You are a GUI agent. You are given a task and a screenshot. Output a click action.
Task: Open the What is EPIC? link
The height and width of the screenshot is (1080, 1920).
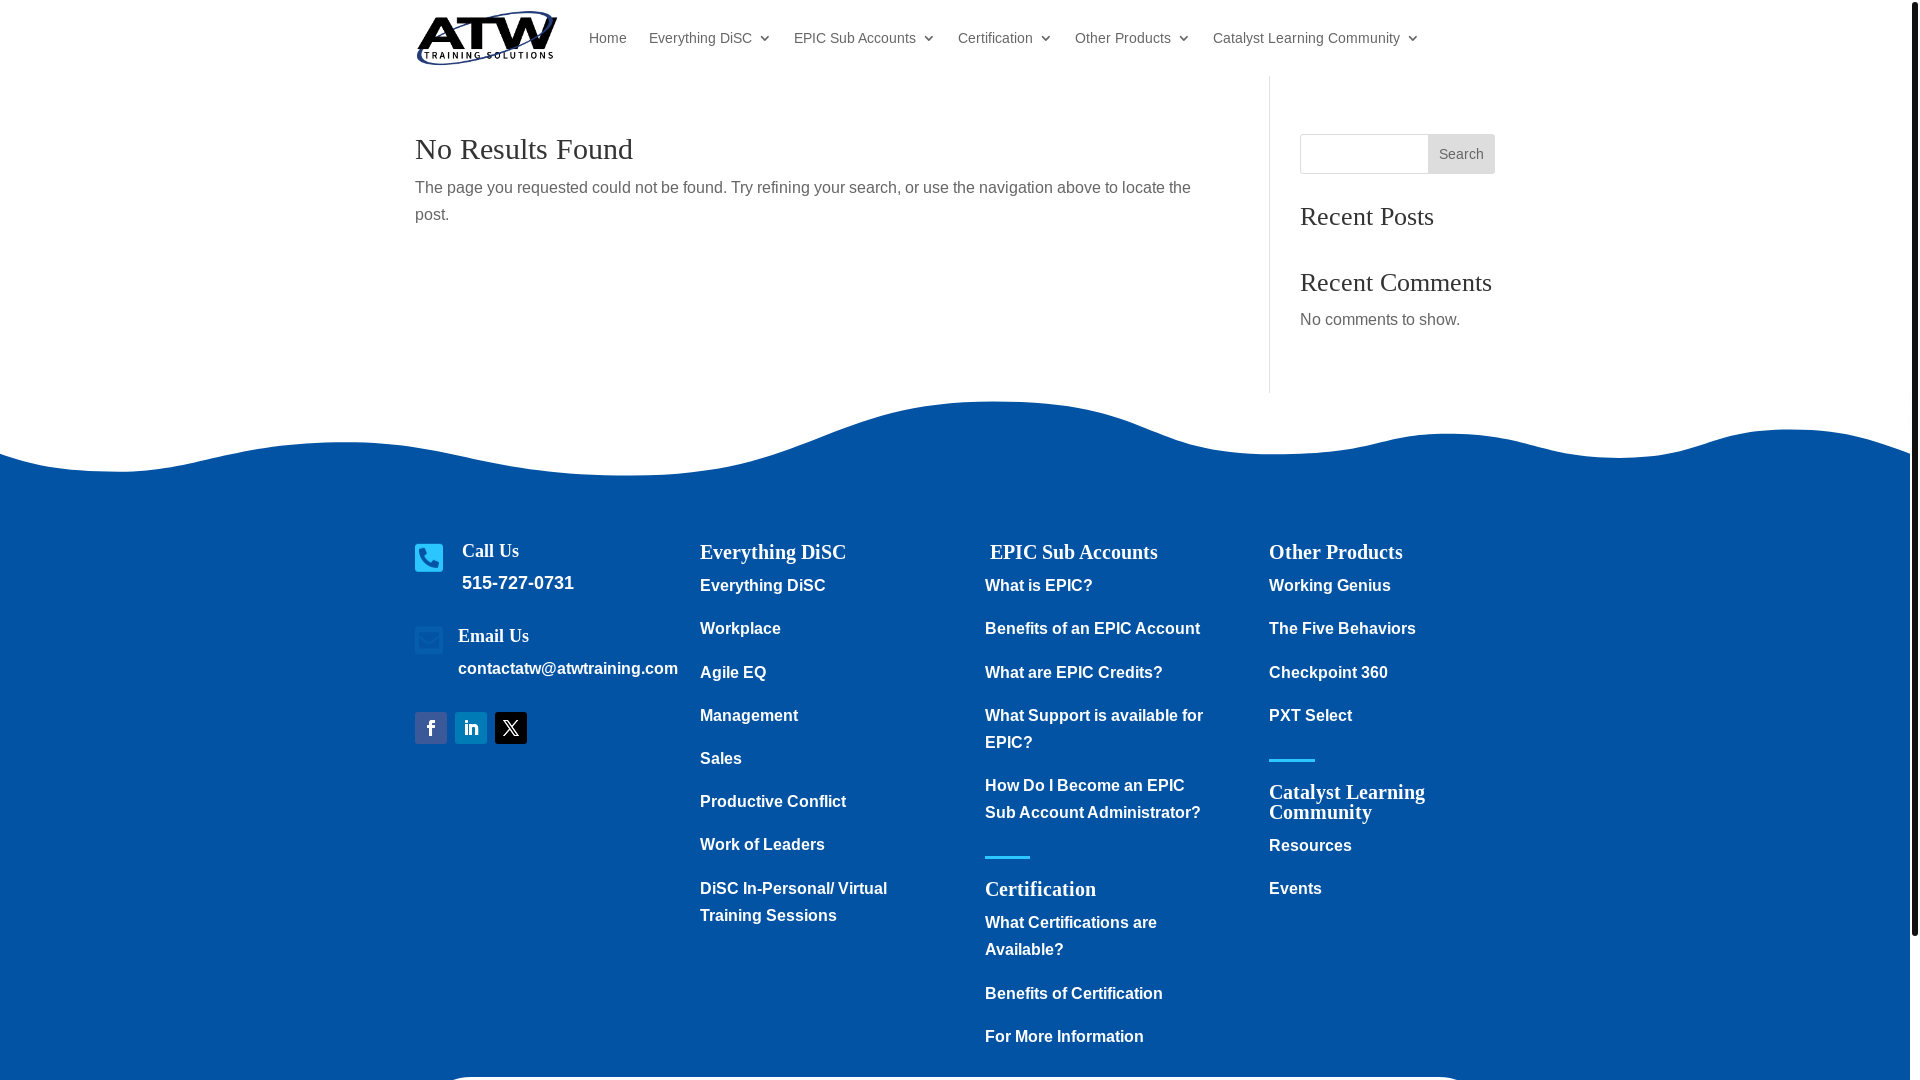(x=1039, y=585)
